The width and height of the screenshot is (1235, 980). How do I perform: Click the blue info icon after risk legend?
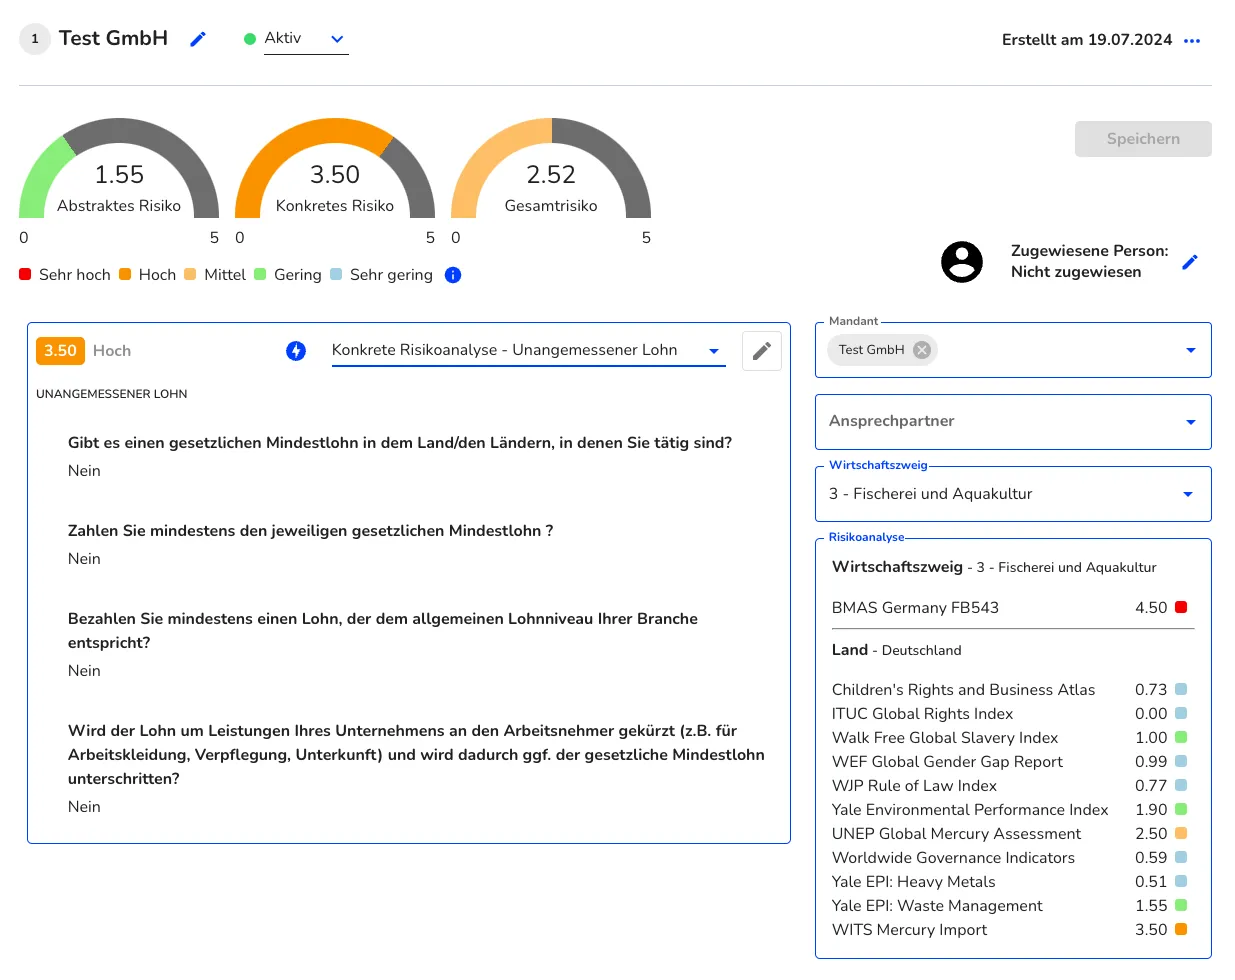coord(453,275)
